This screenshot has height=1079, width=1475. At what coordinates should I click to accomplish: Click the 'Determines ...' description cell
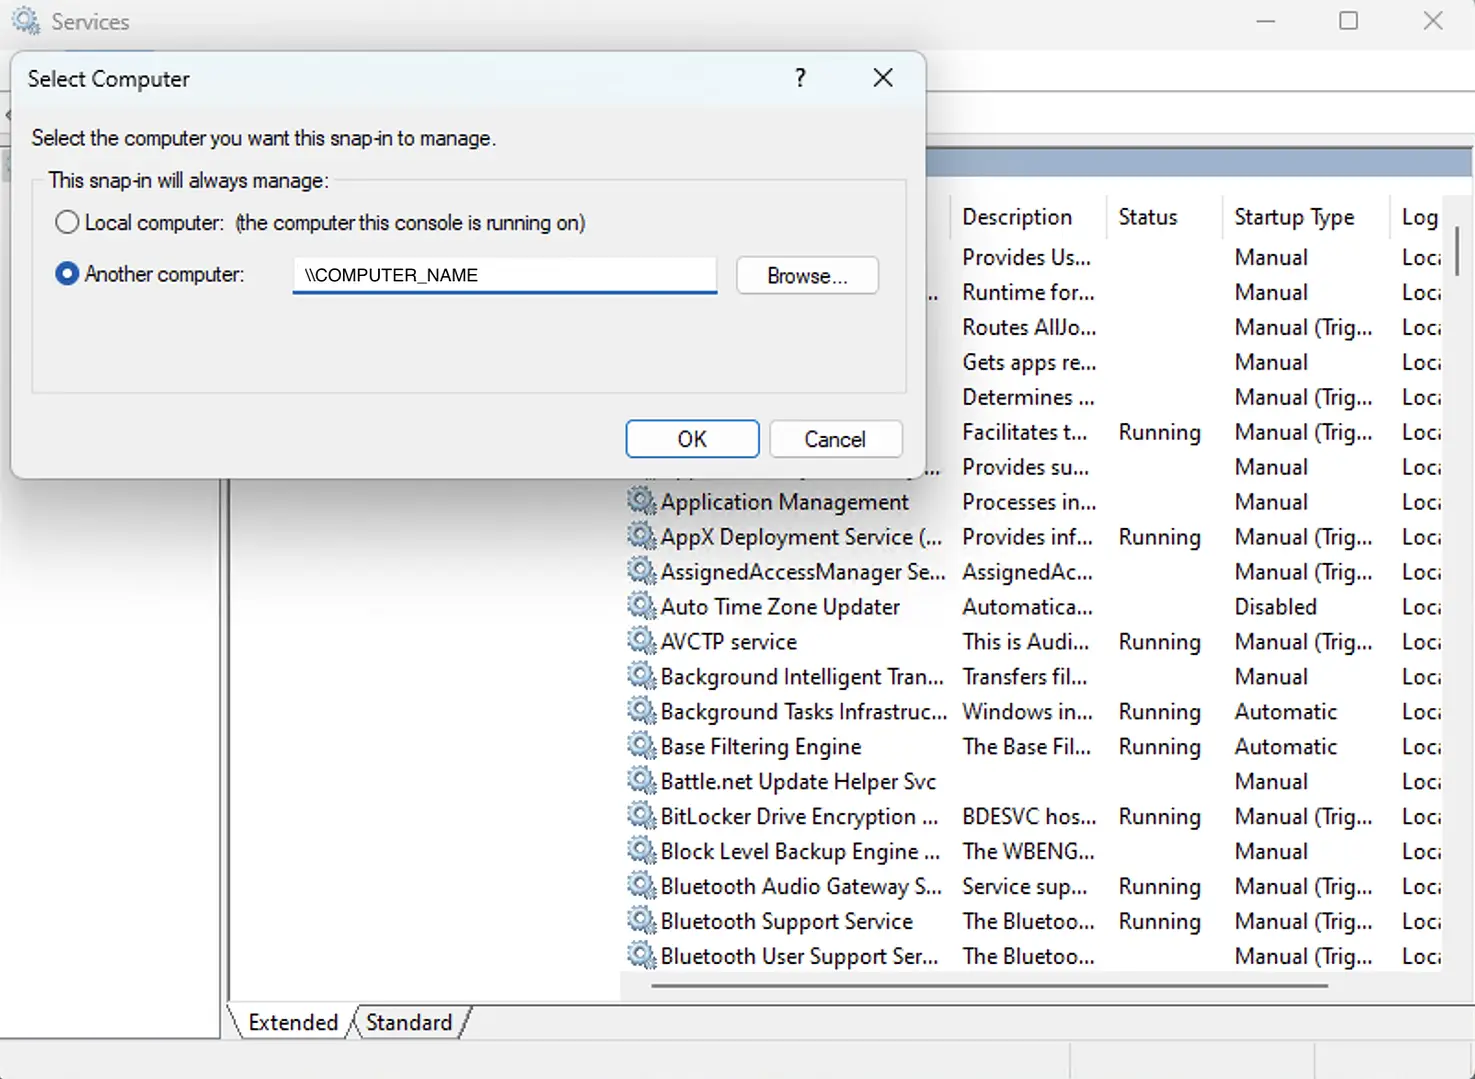[x=1028, y=397]
